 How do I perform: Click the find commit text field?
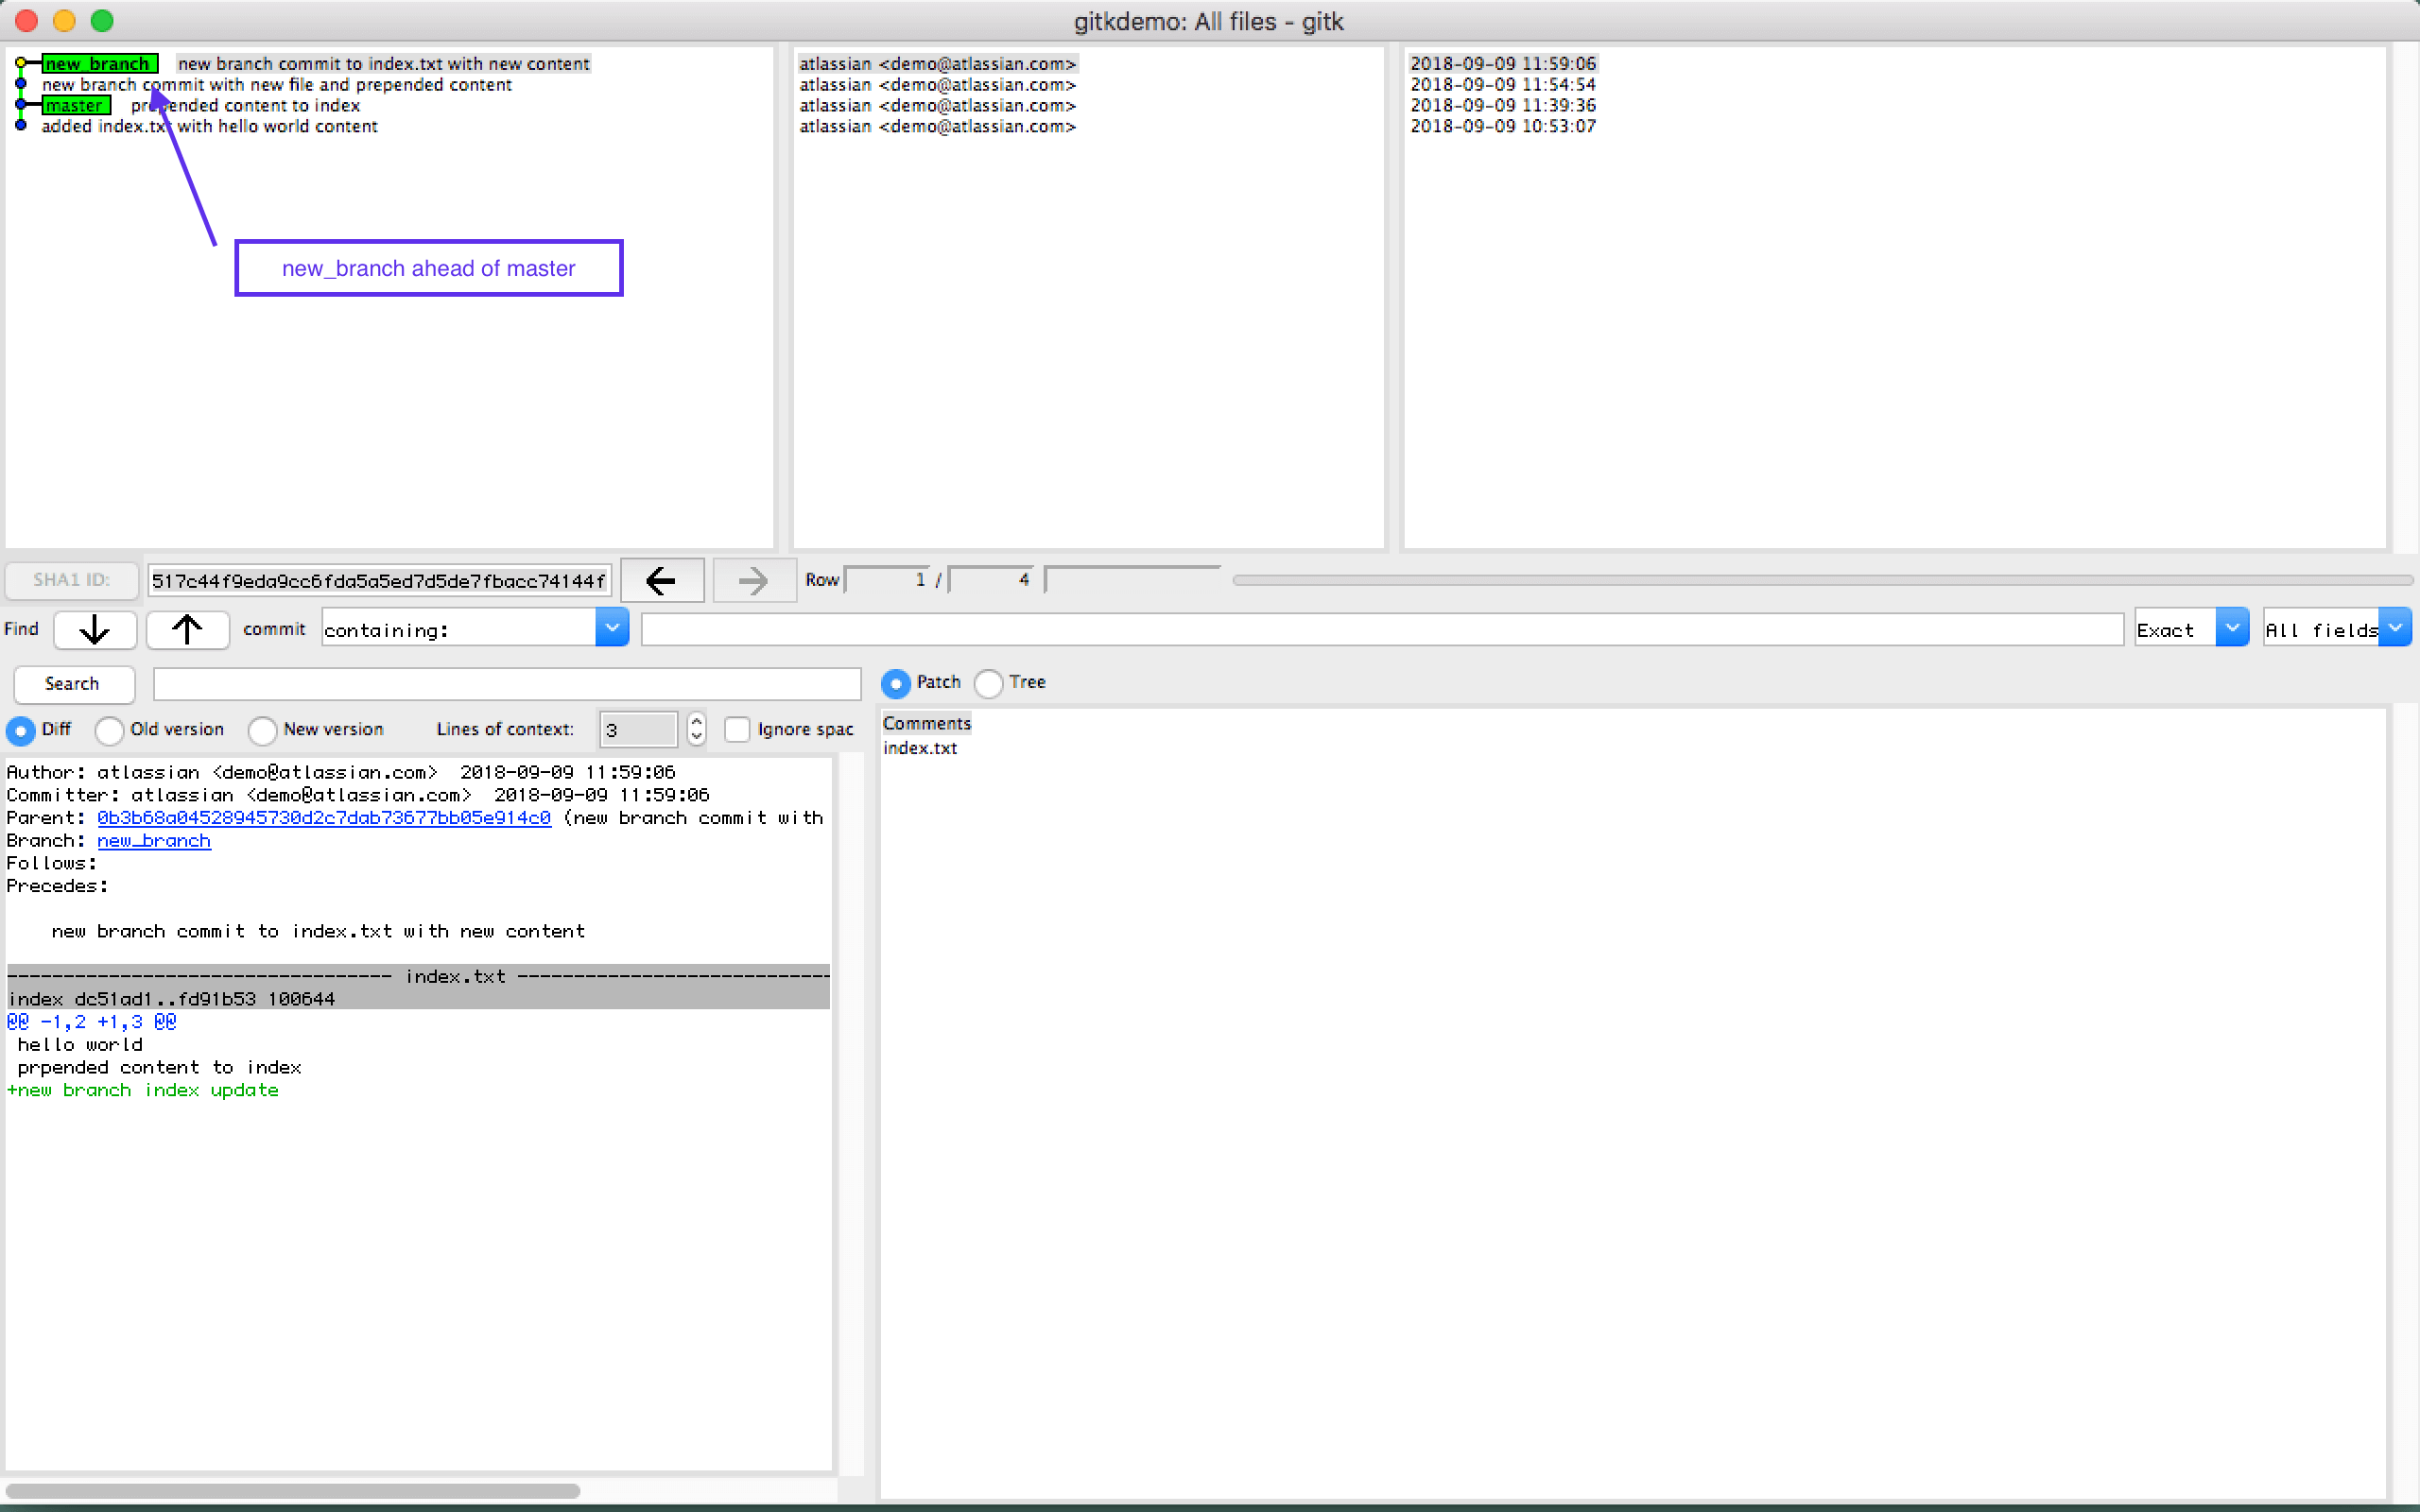pos(1382,629)
